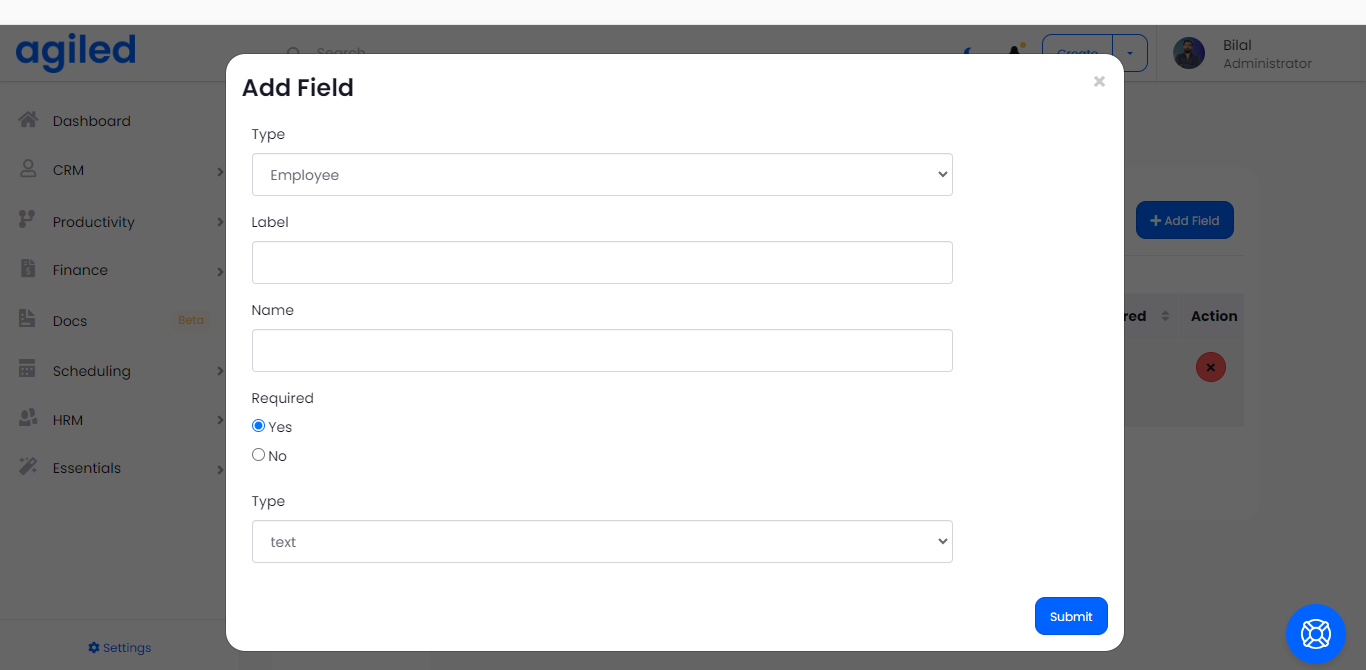Open the Employee type dropdown
The width and height of the screenshot is (1366, 670).
pyautogui.click(x=602, y=175)
